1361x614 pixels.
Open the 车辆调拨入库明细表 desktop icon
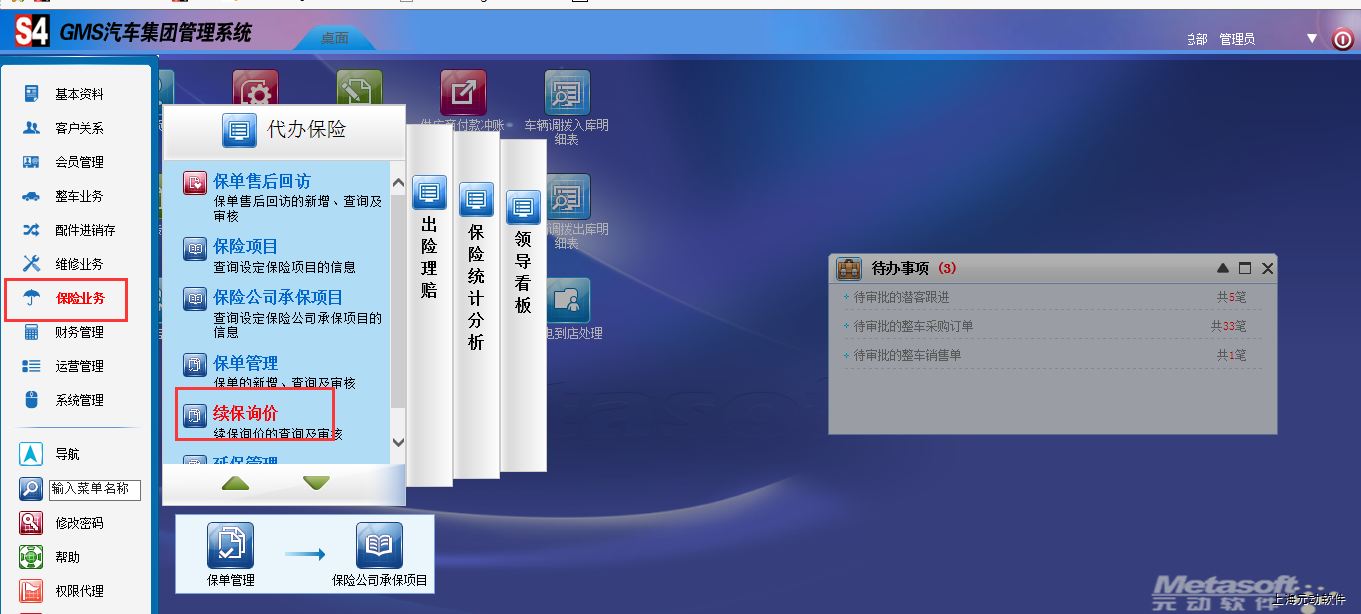click(x=567, y=92)
